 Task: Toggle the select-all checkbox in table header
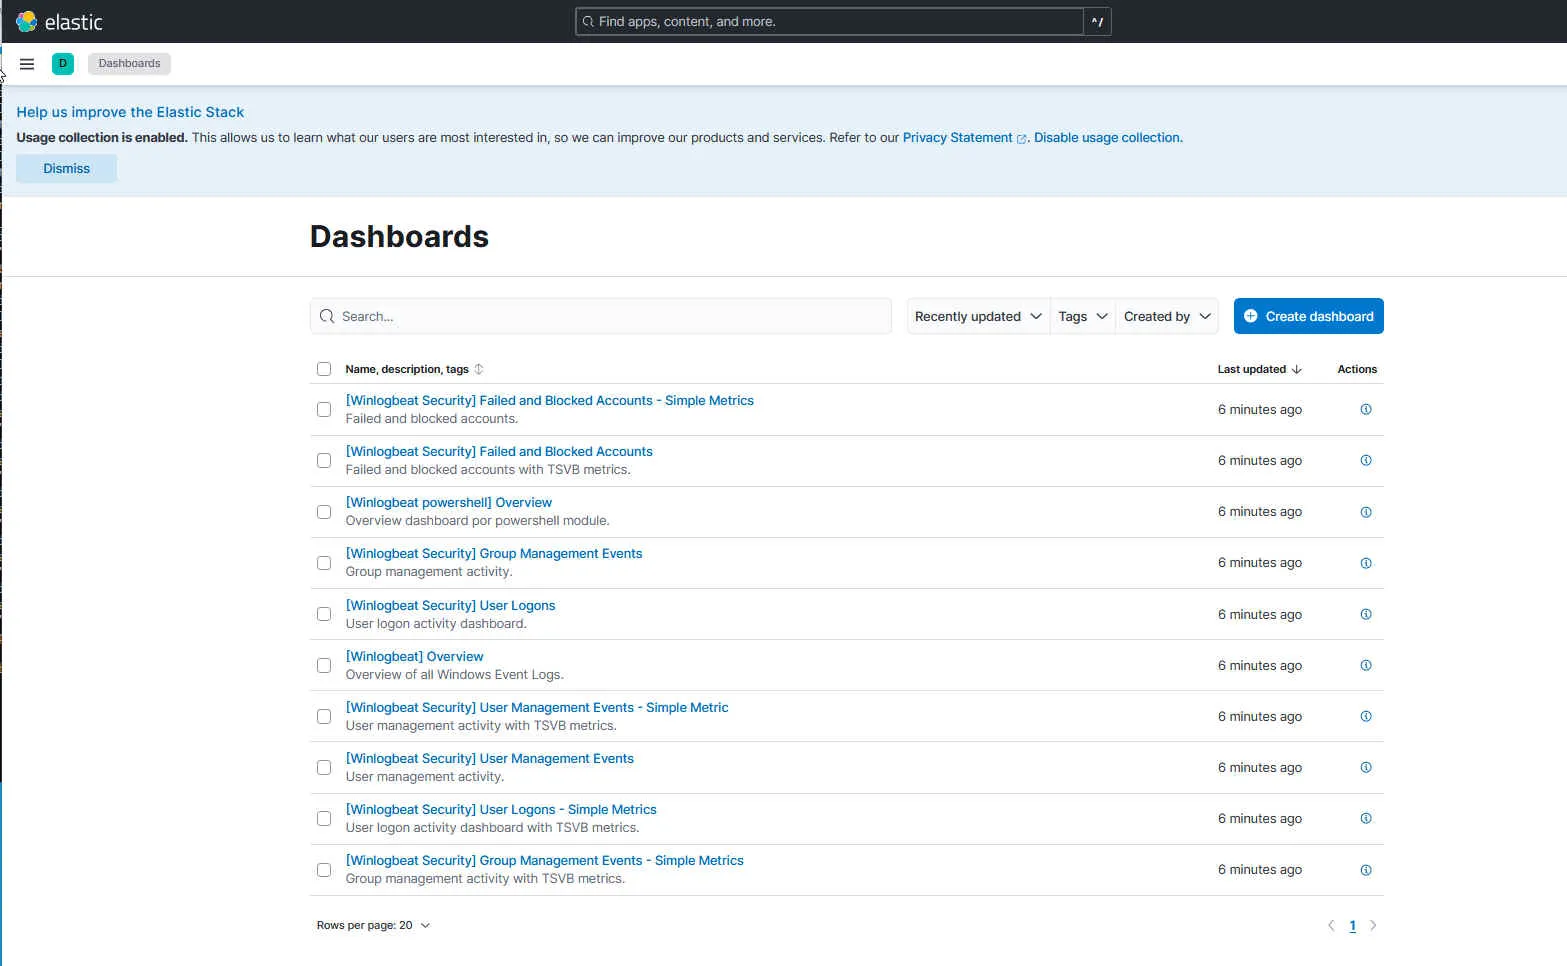pyautogui.click(x=324, y=369)
